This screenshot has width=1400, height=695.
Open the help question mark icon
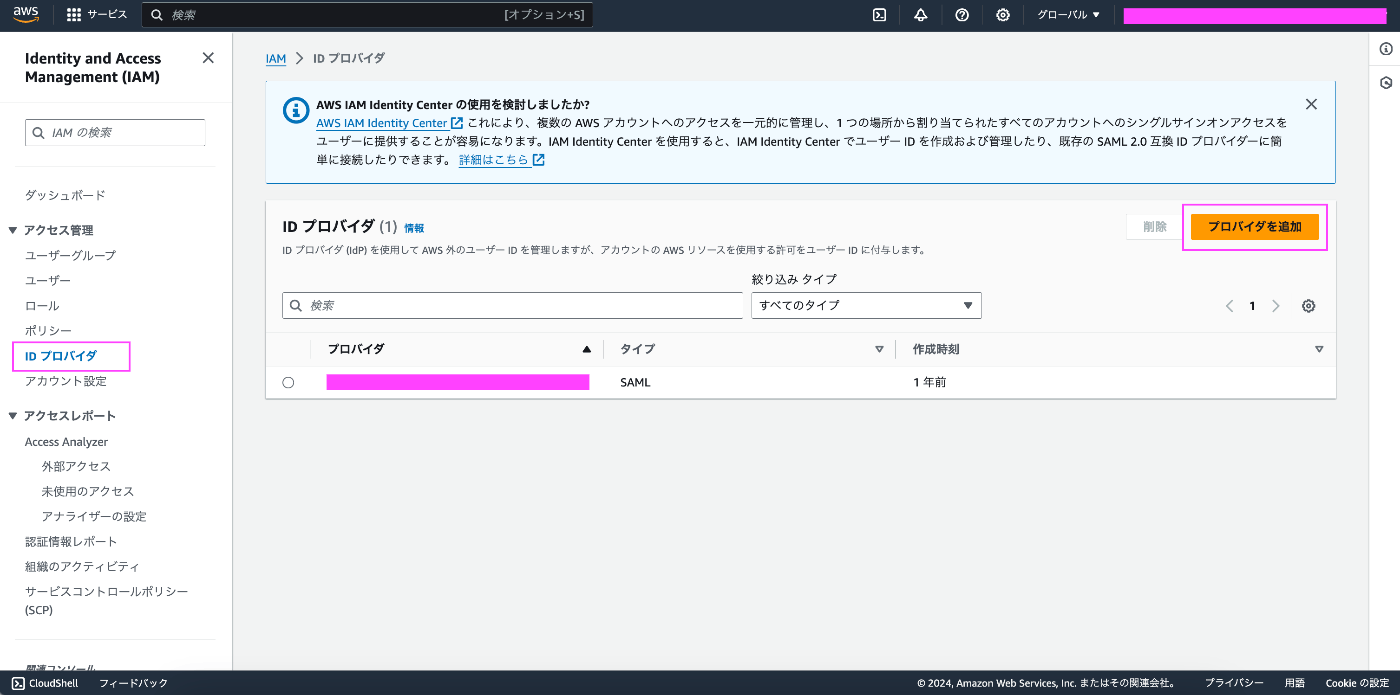pyautogui.click(x=962, y=15)
